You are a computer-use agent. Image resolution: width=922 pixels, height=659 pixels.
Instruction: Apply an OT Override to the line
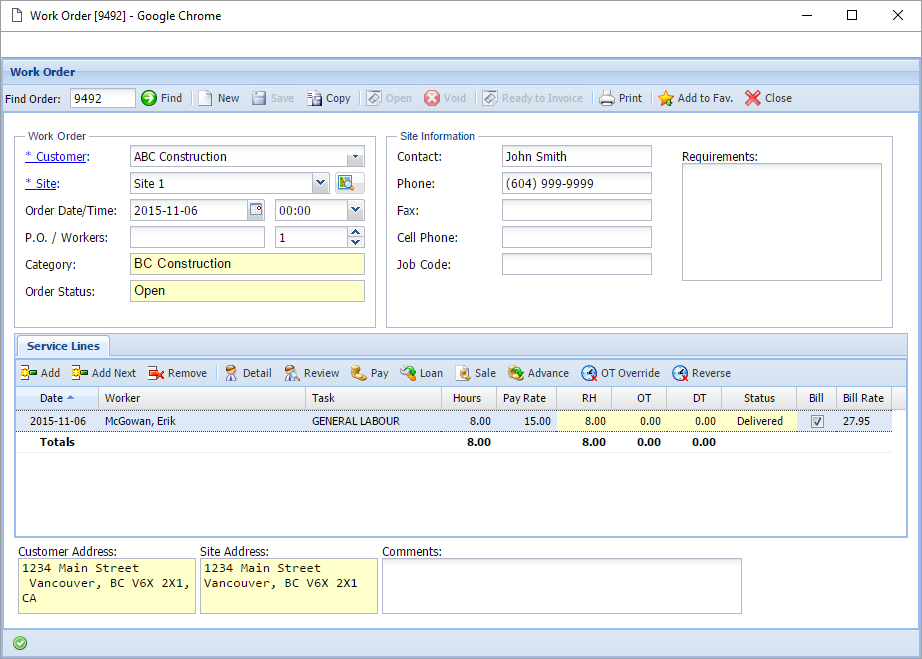(620, 373)
